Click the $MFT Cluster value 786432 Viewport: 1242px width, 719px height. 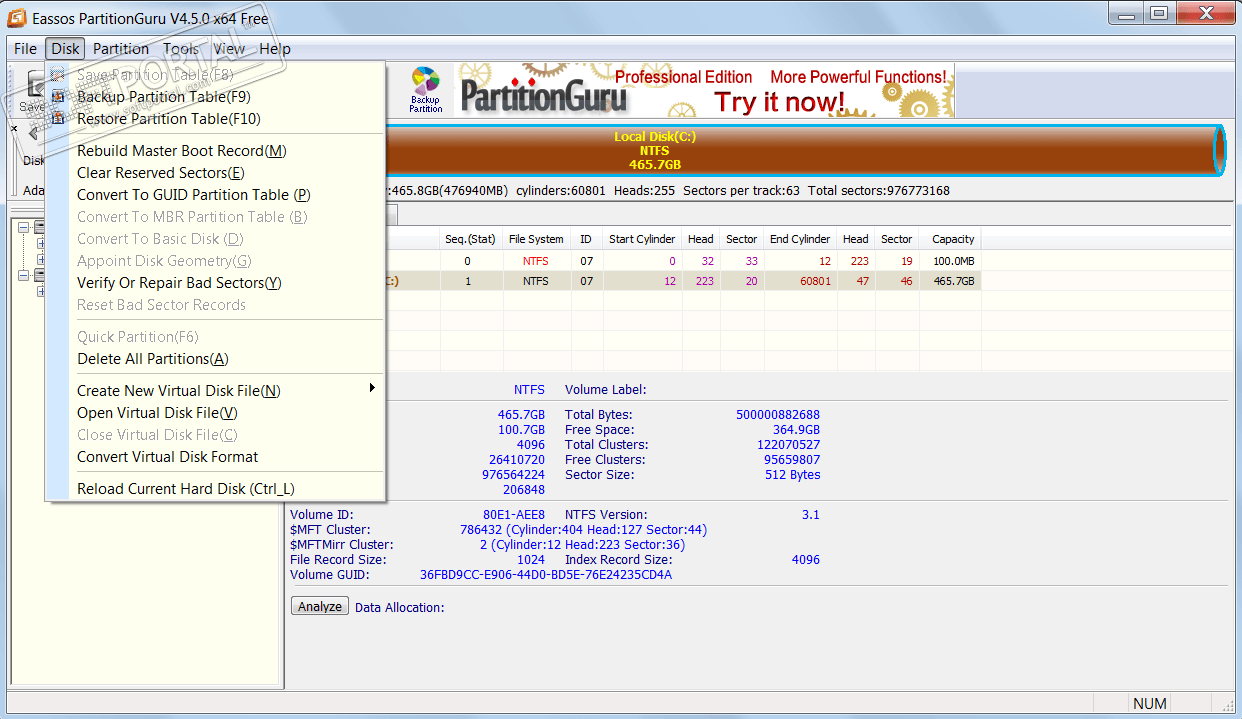coord(483,530)
